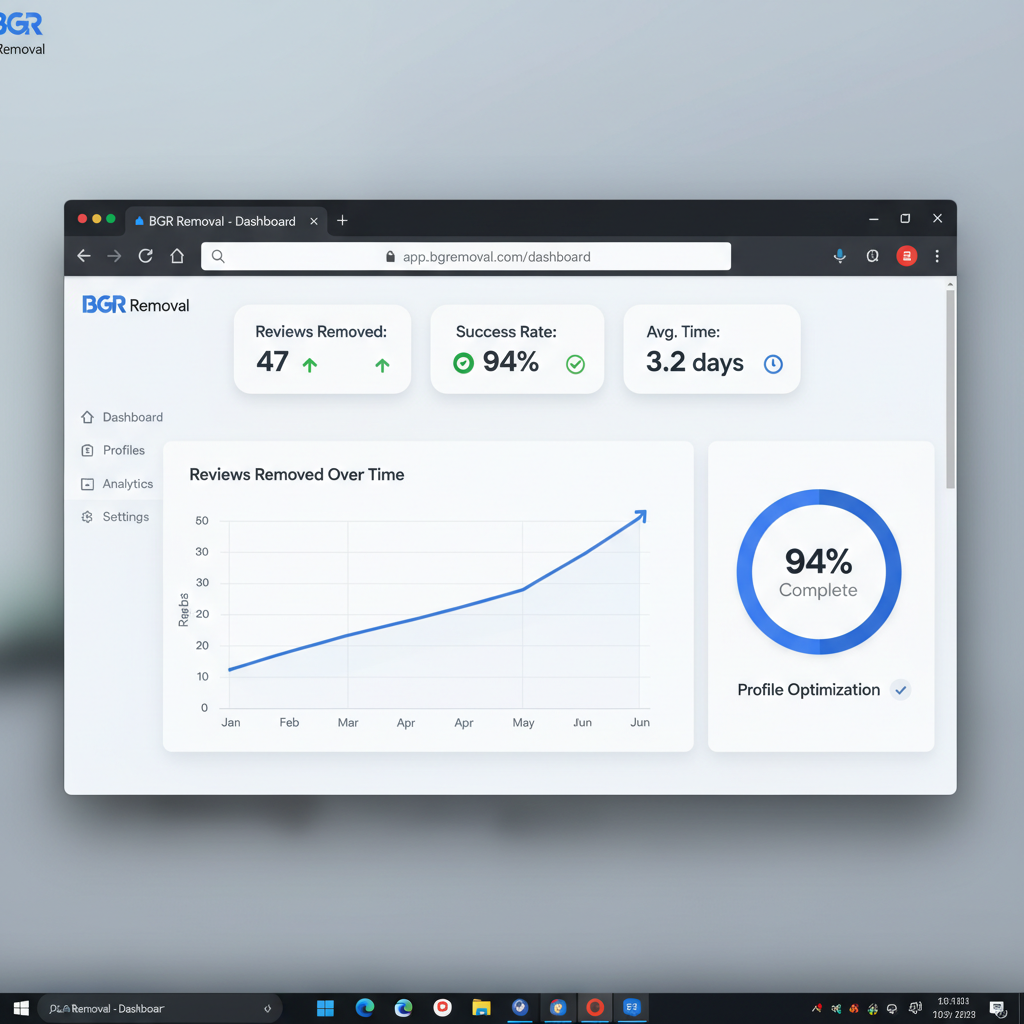Click the Profile Optimization label
This screenshot has height=1024, width=1024.
[808, 690]
